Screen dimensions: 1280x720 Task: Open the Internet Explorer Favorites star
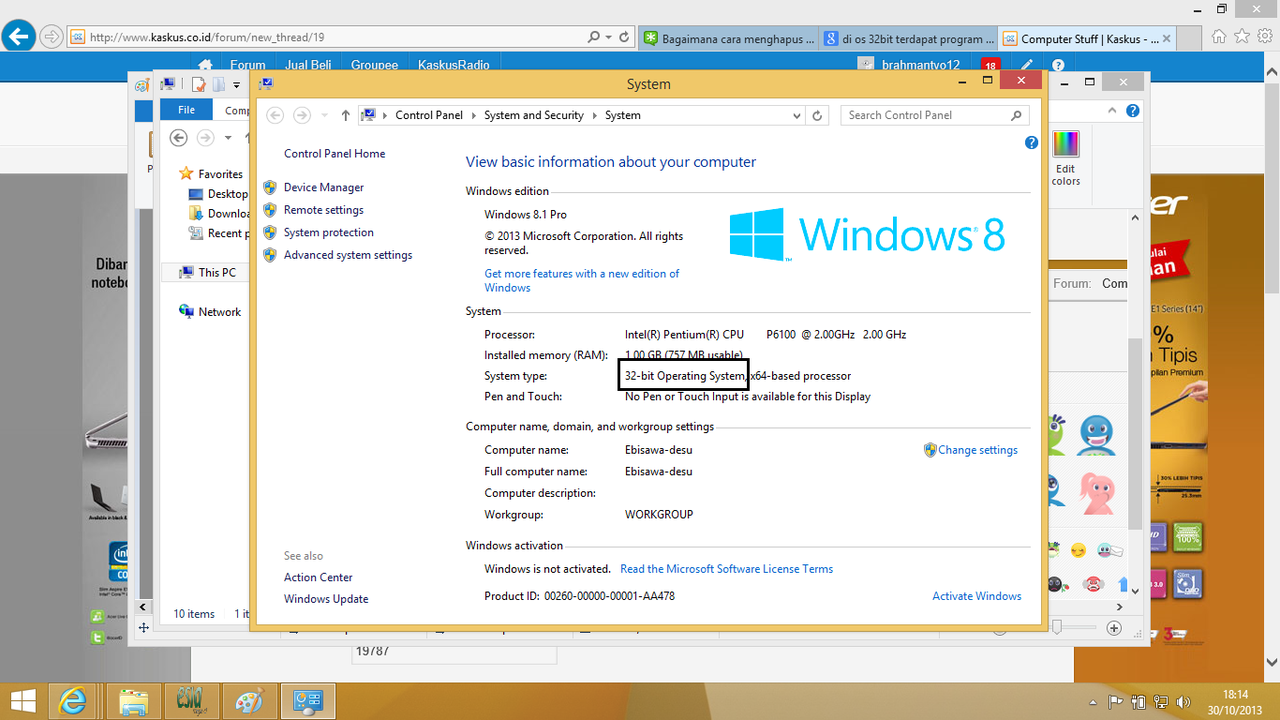tap(1242, 37)
